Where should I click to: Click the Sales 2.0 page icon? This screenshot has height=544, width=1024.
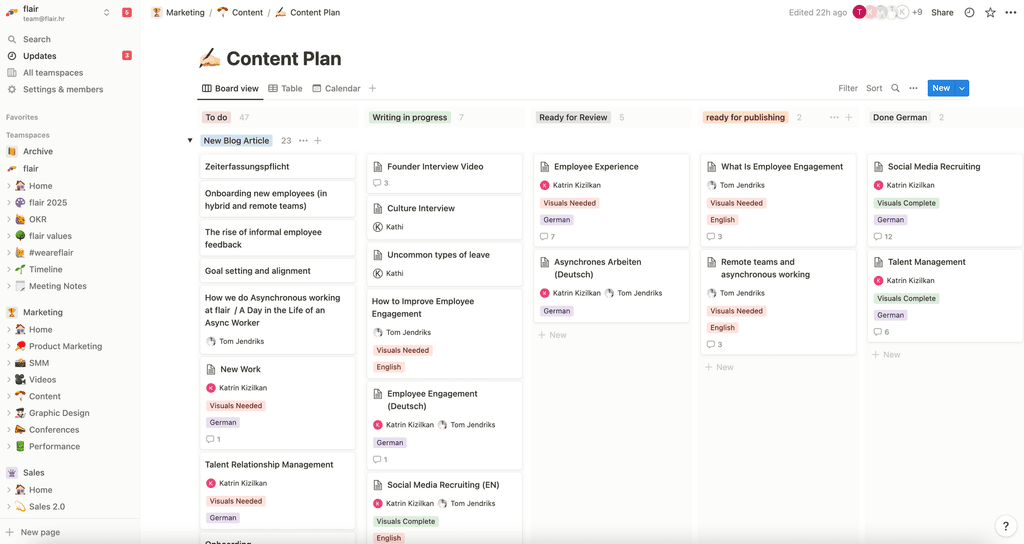(x=20, y=507)
